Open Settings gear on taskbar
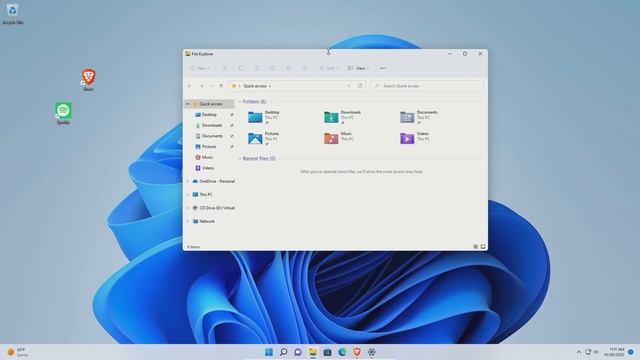 [x=371, y=352]
